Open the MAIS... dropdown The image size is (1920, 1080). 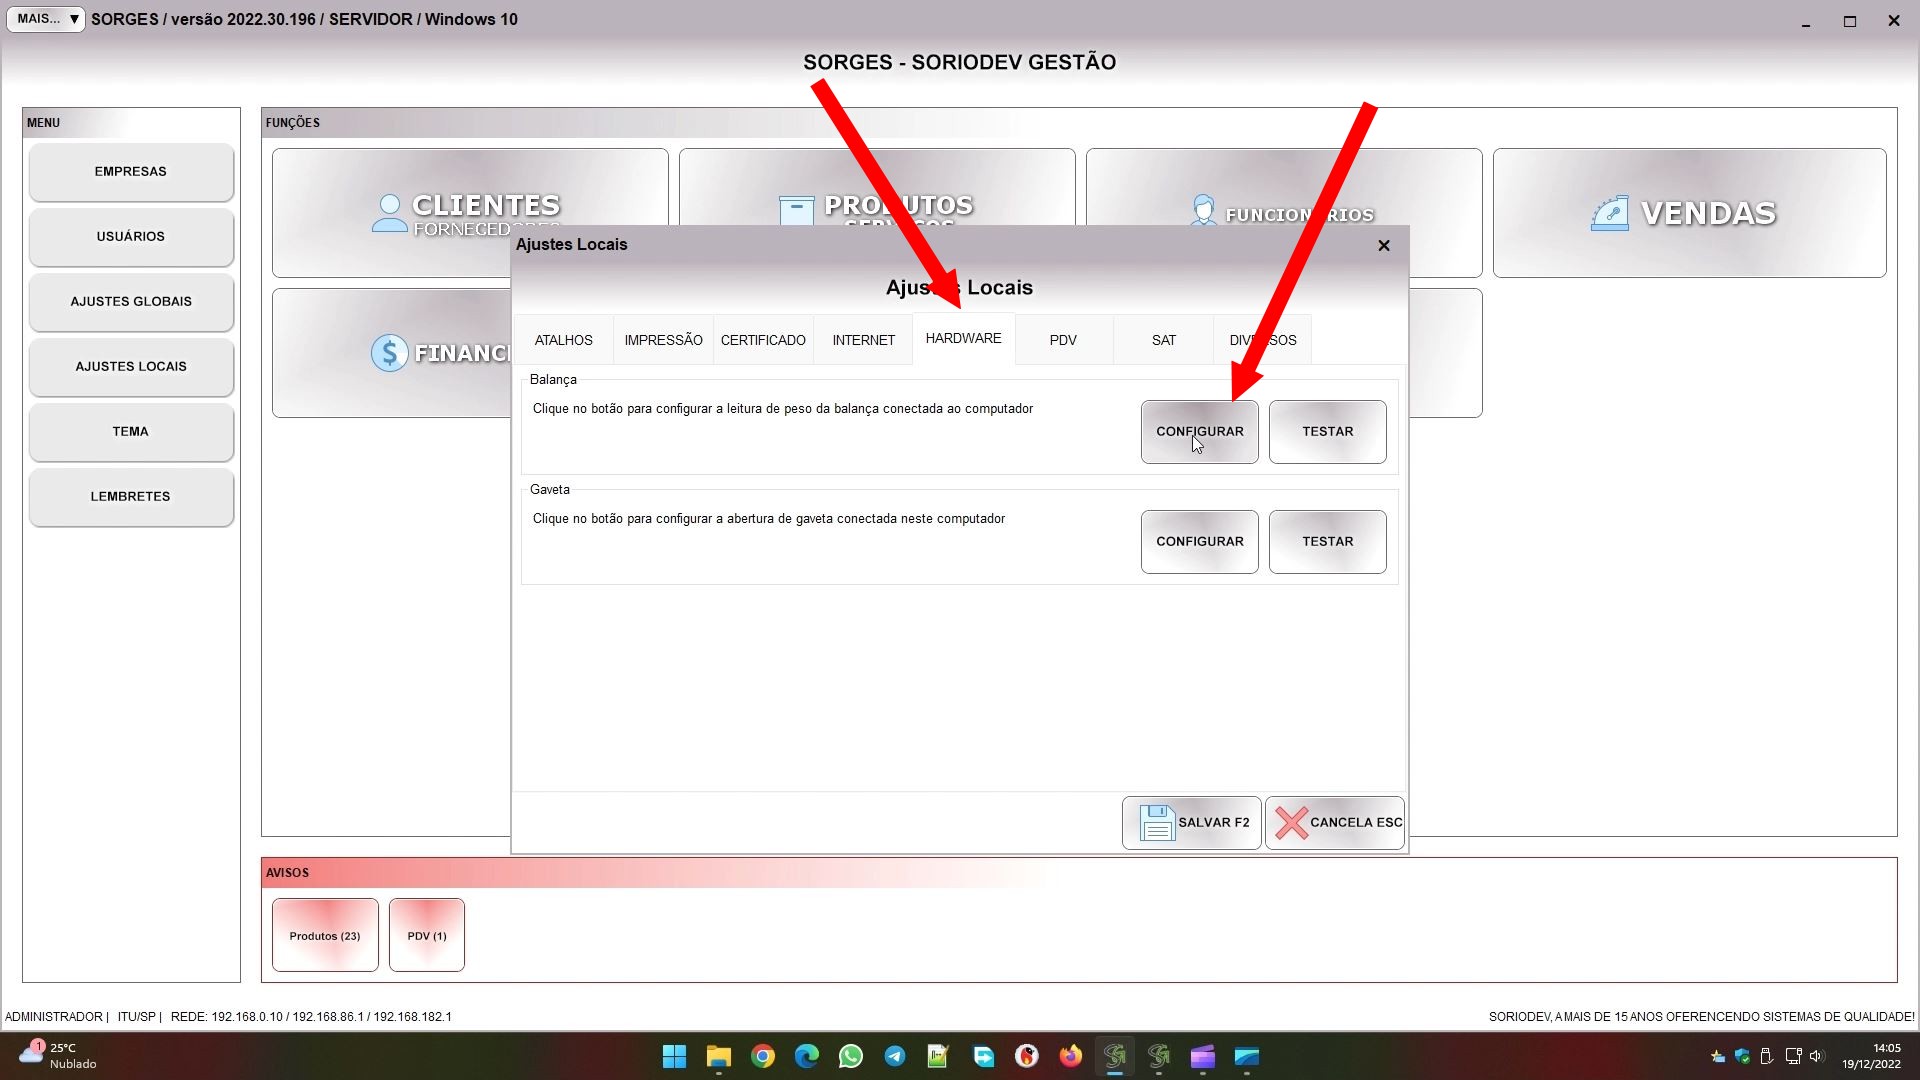click(x=46, y=19)
